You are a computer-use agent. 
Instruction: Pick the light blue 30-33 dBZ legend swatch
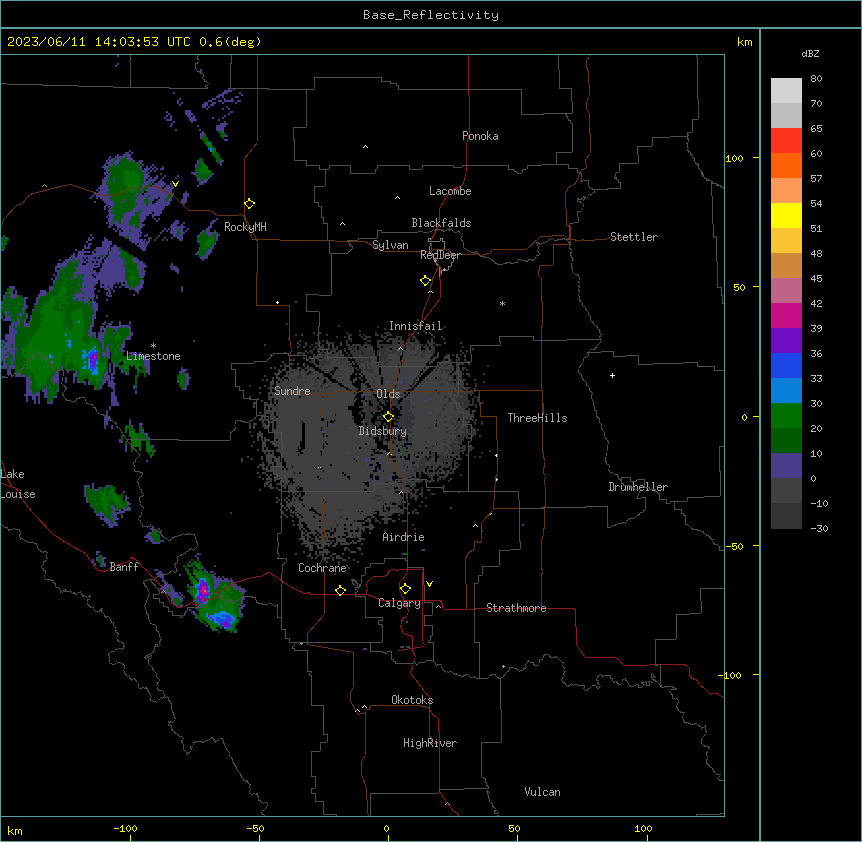tap(786, 391)
